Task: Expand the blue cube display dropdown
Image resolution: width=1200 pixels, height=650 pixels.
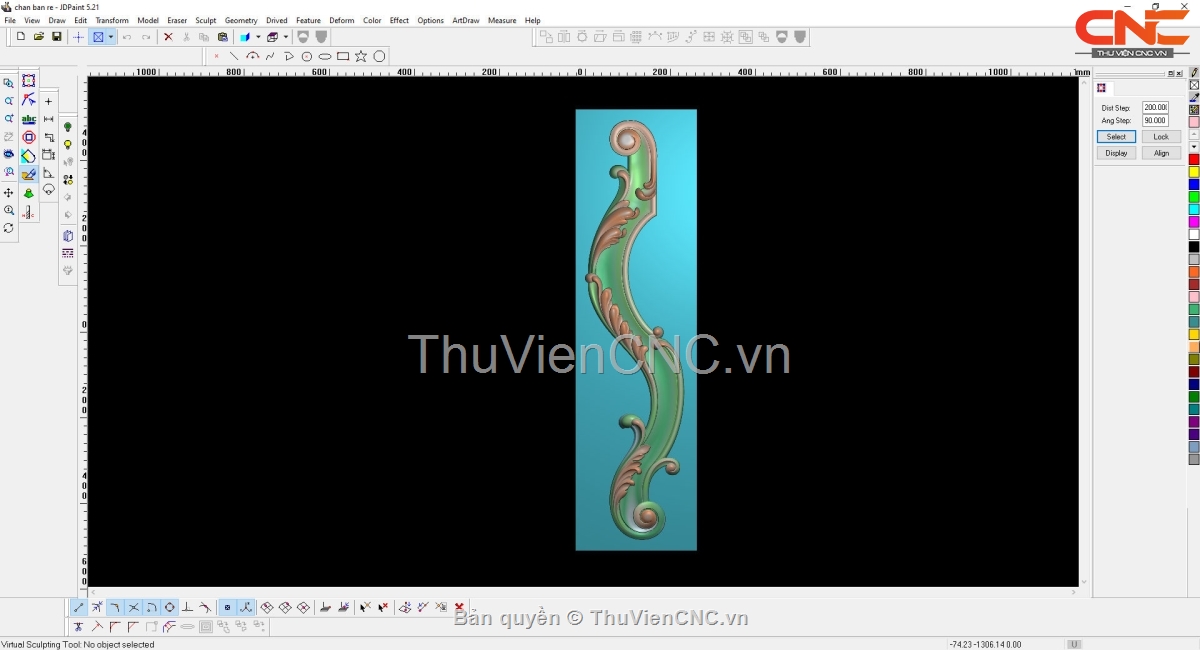Action: point(258,37)
